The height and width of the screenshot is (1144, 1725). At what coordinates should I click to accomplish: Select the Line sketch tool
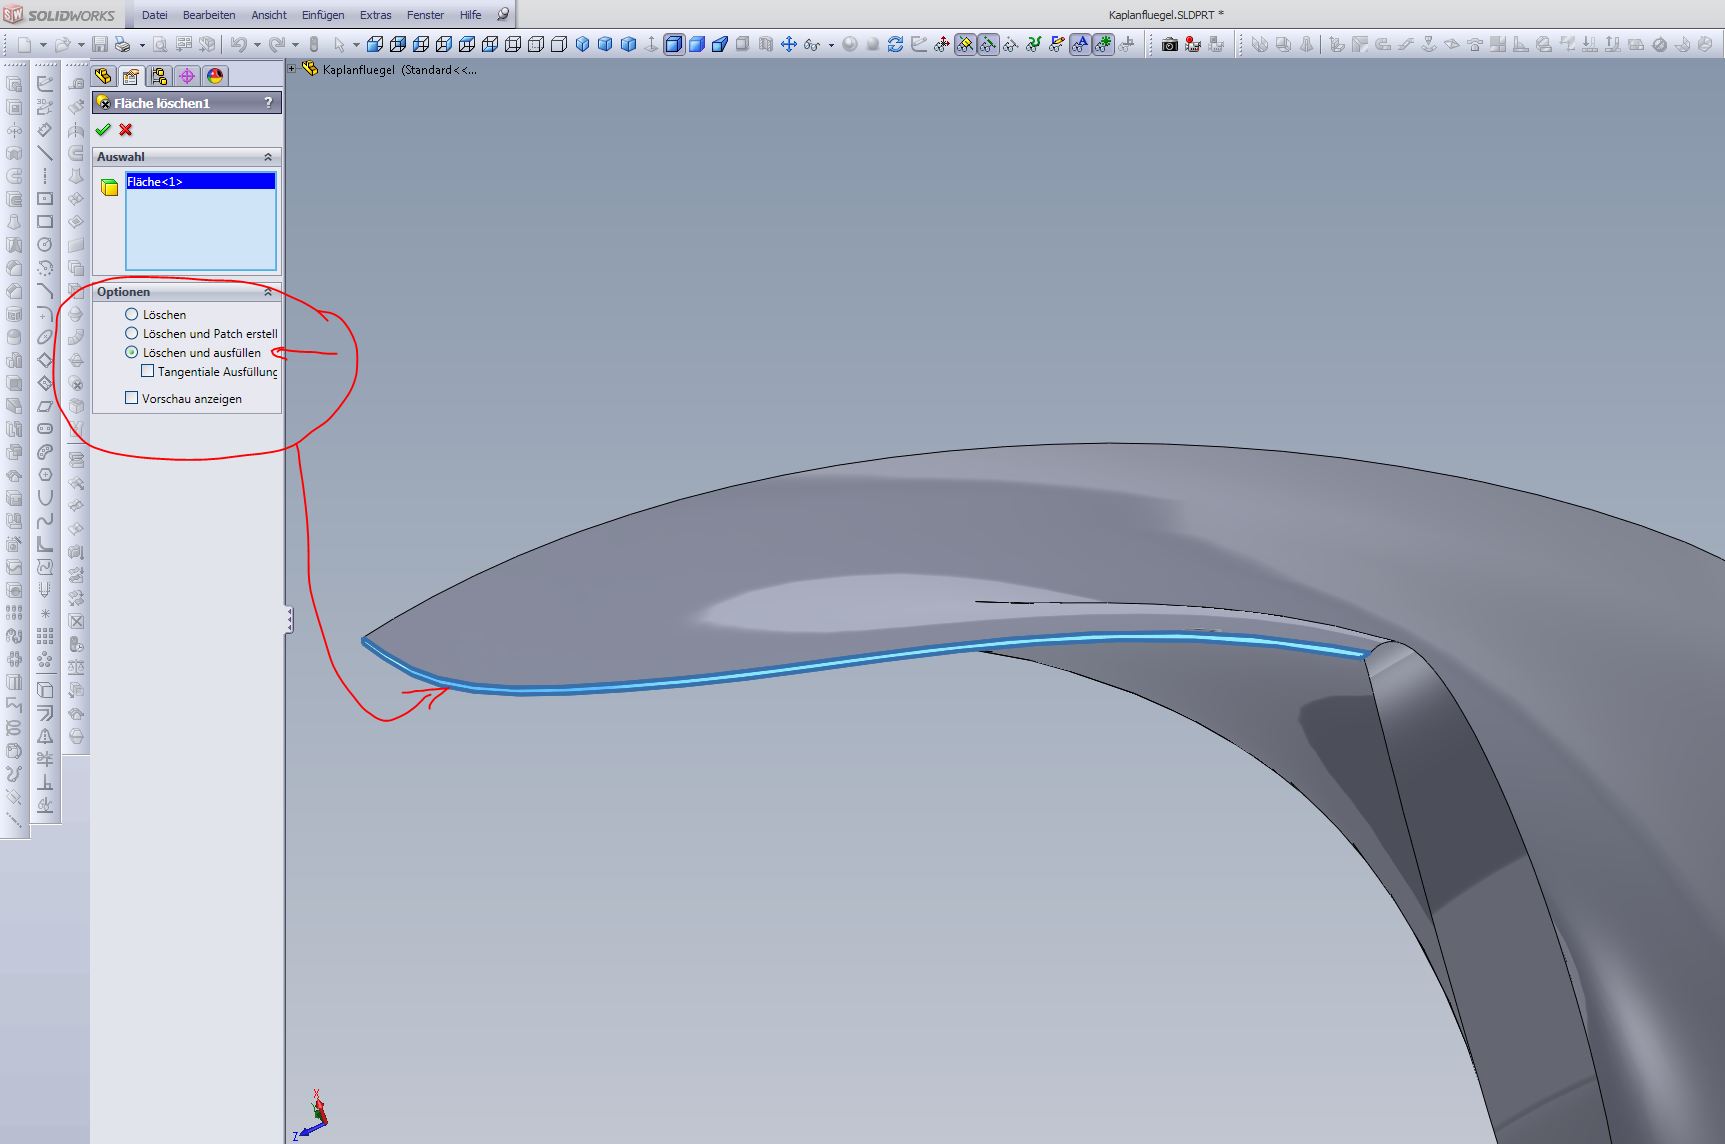(x=45, y=153)
